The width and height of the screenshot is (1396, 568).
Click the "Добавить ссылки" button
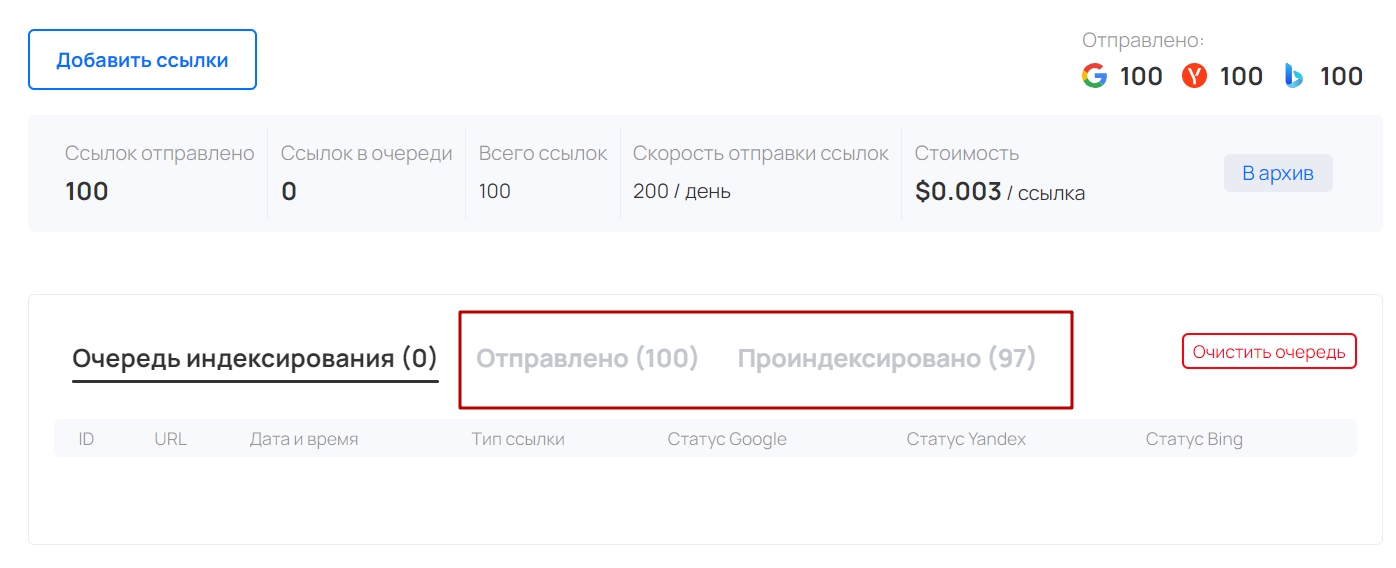pos(142,60)
